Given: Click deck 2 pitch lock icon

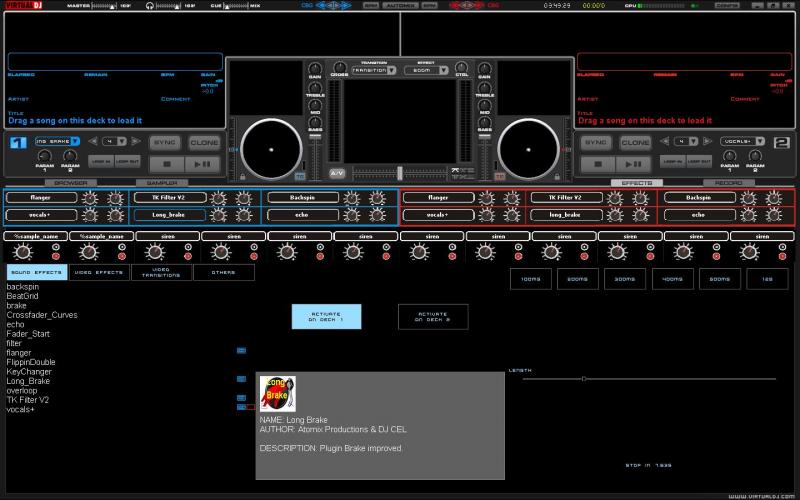Looking at the screenshot, I should [557, 177].
